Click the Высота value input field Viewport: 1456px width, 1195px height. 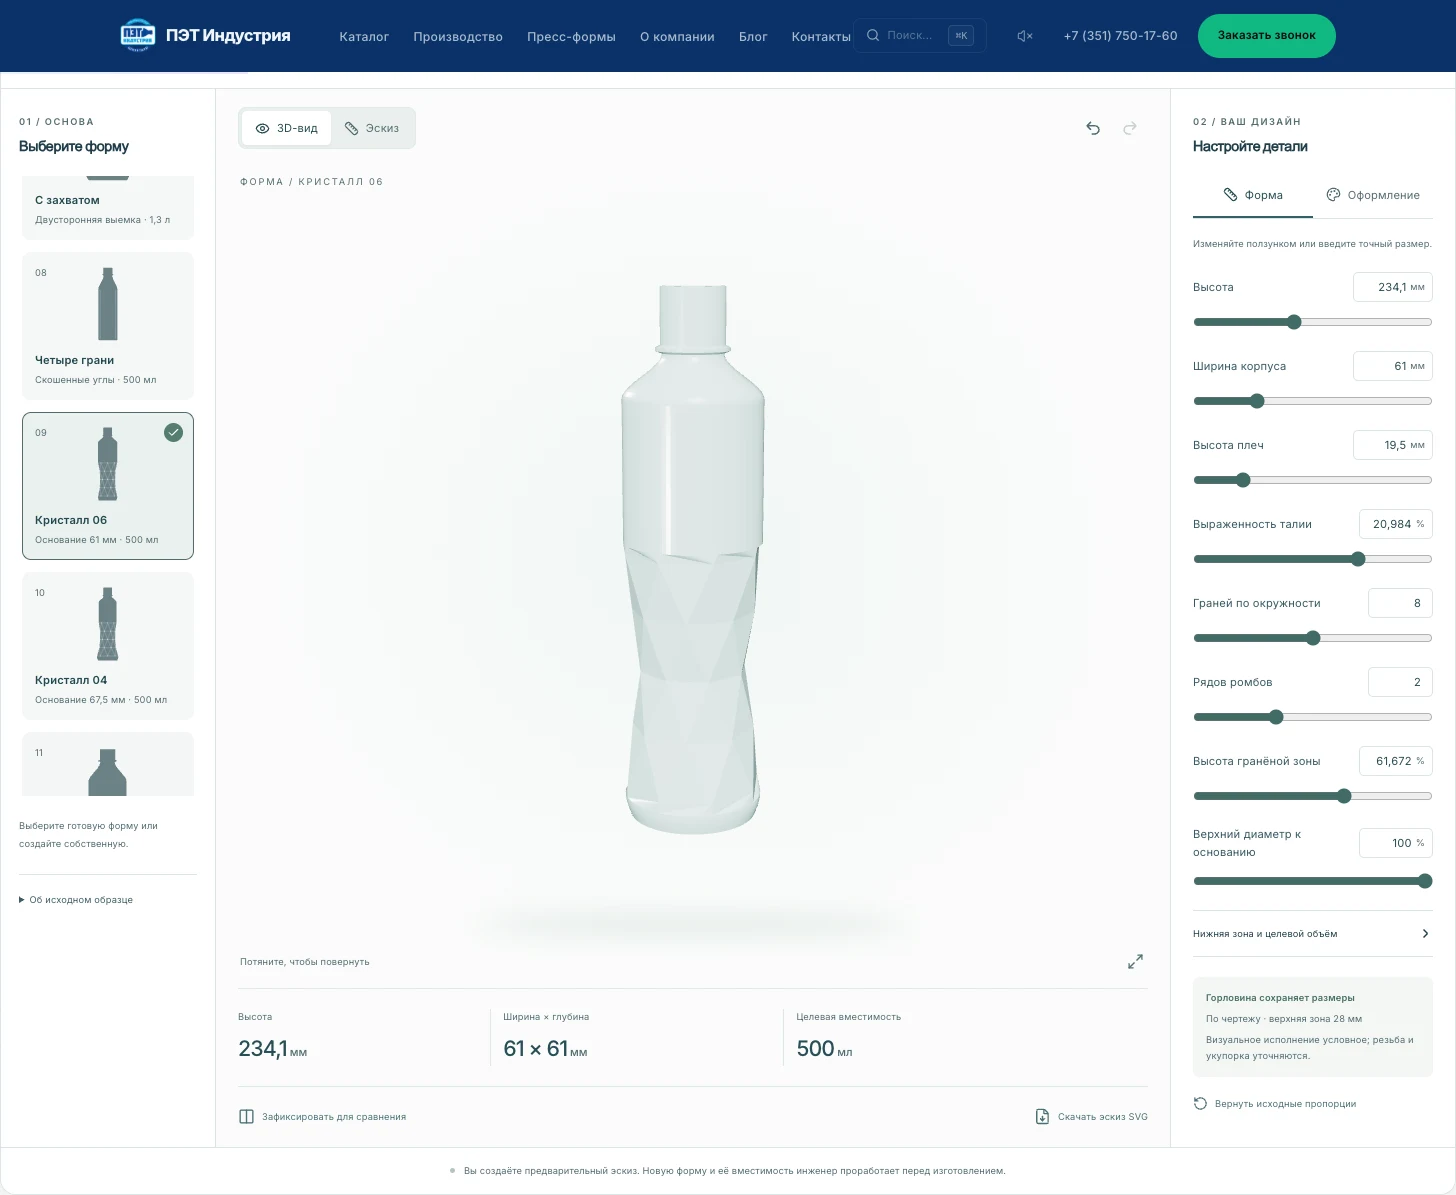click(x=1393, y=287)
